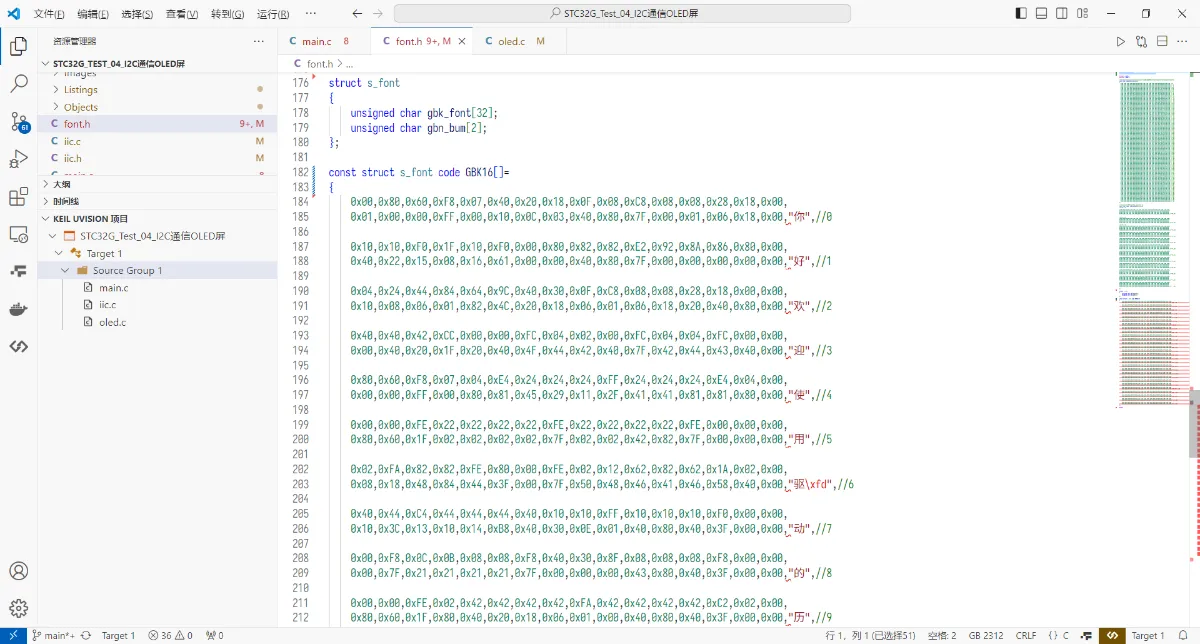1200x644 pixels.
Task: Expand the Listings folder
Action: (x=80, y=90)
